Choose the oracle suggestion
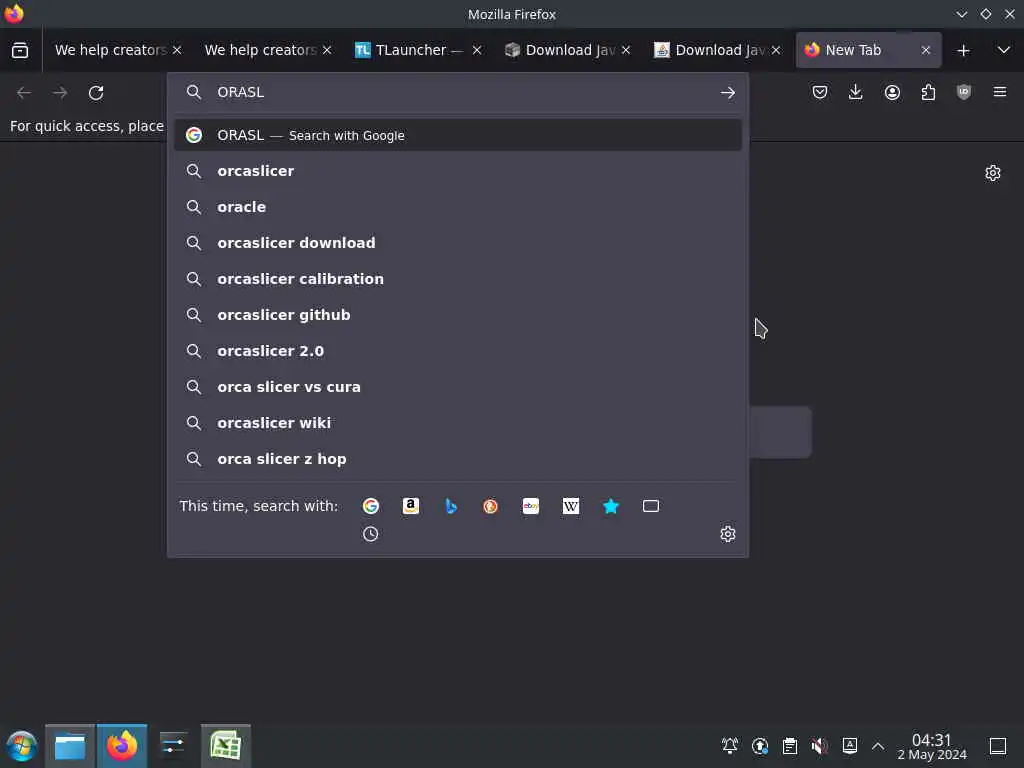This screenshot has width=1024, height=768. [458, 207]
